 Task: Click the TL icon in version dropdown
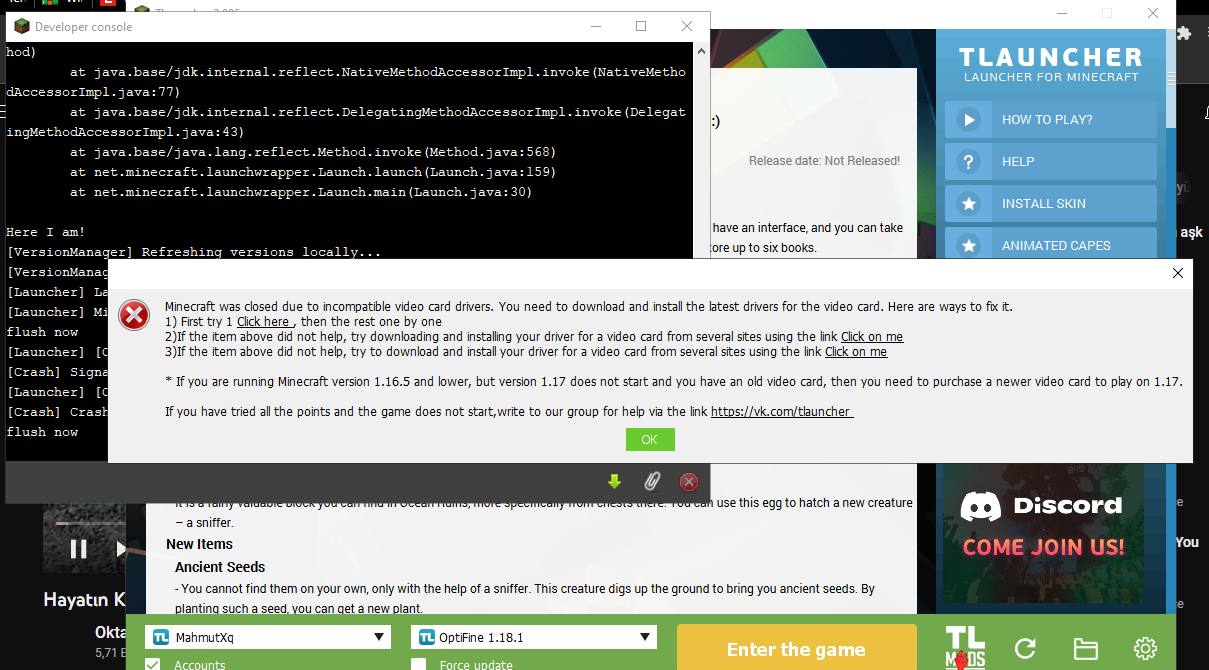(x=427, y=637)
